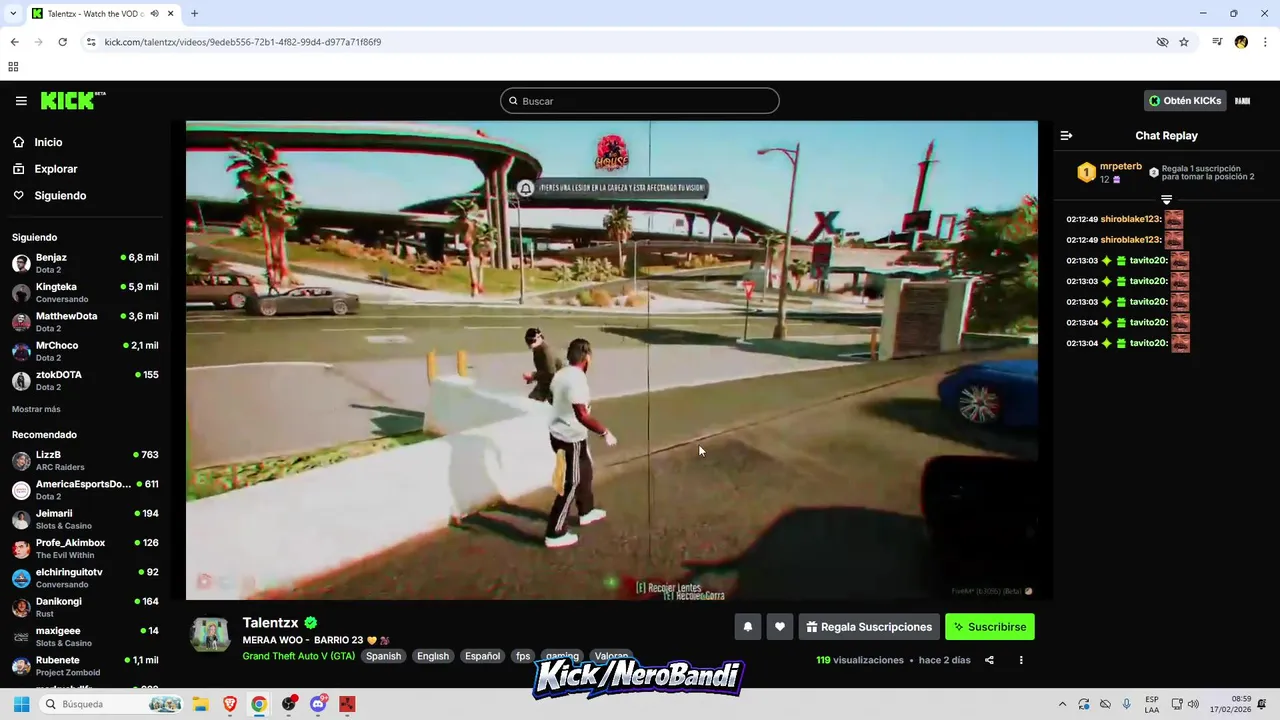Open Profe_Akimbox recommended channel
The width and height of the screenshot is (1280, 720).
(x=85, y=548)
